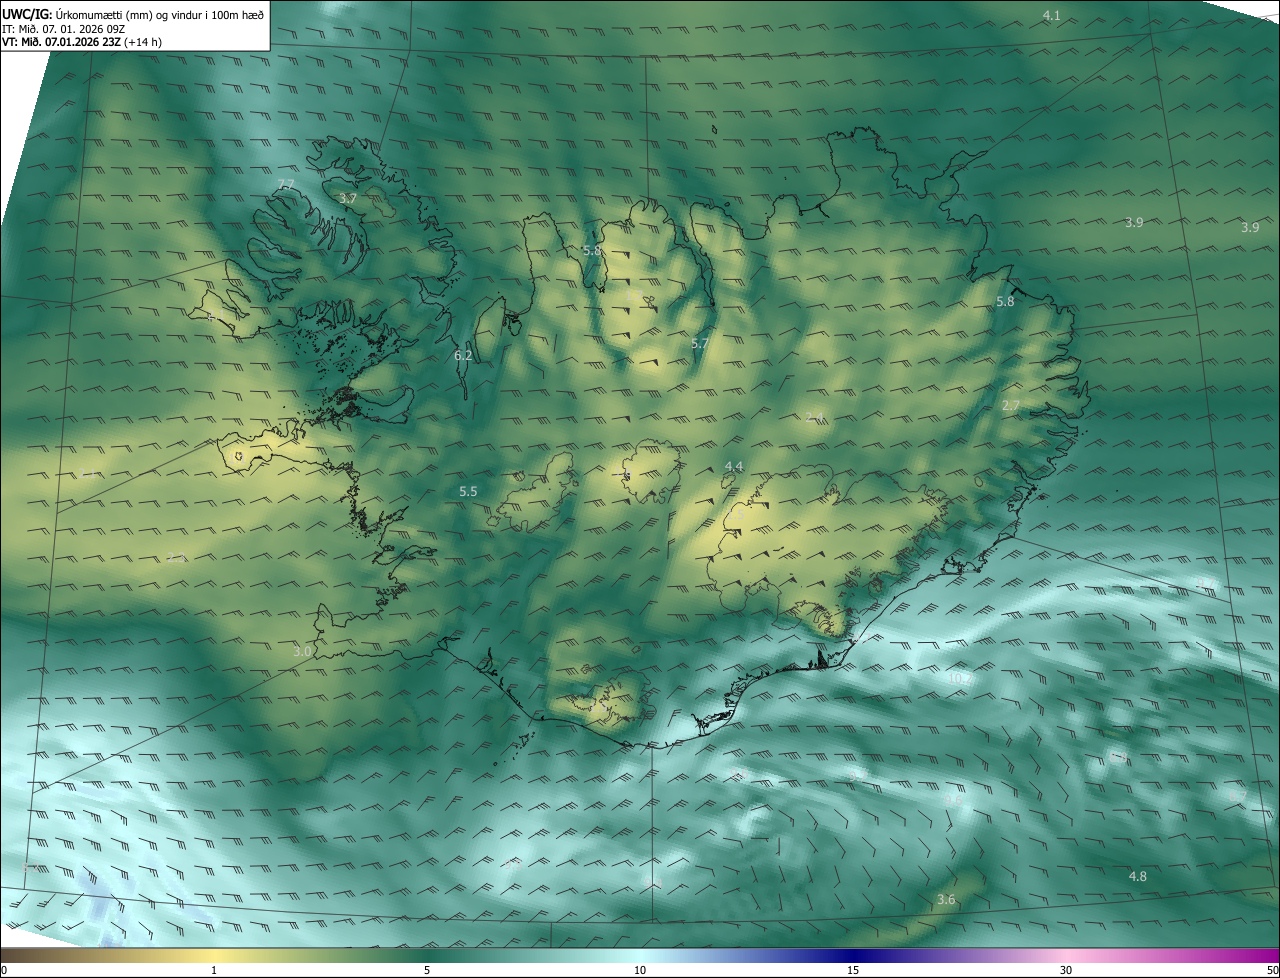Select the 5.5 value label on the map
Screen dimensions: 1280x978
point(468,491)
